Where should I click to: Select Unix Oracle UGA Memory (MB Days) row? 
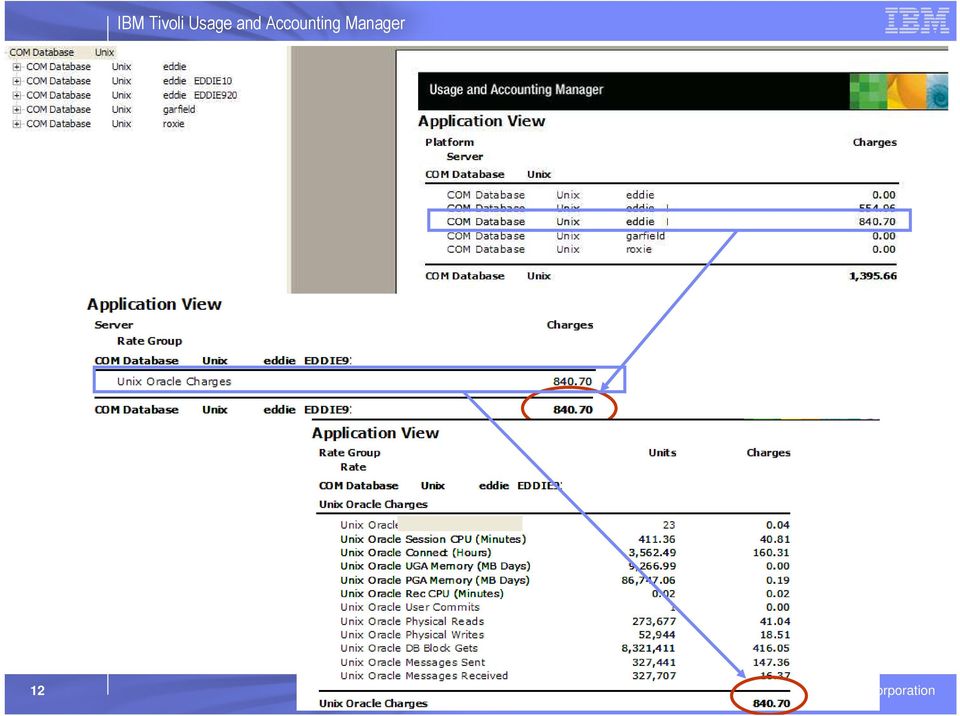click(564, 566)
